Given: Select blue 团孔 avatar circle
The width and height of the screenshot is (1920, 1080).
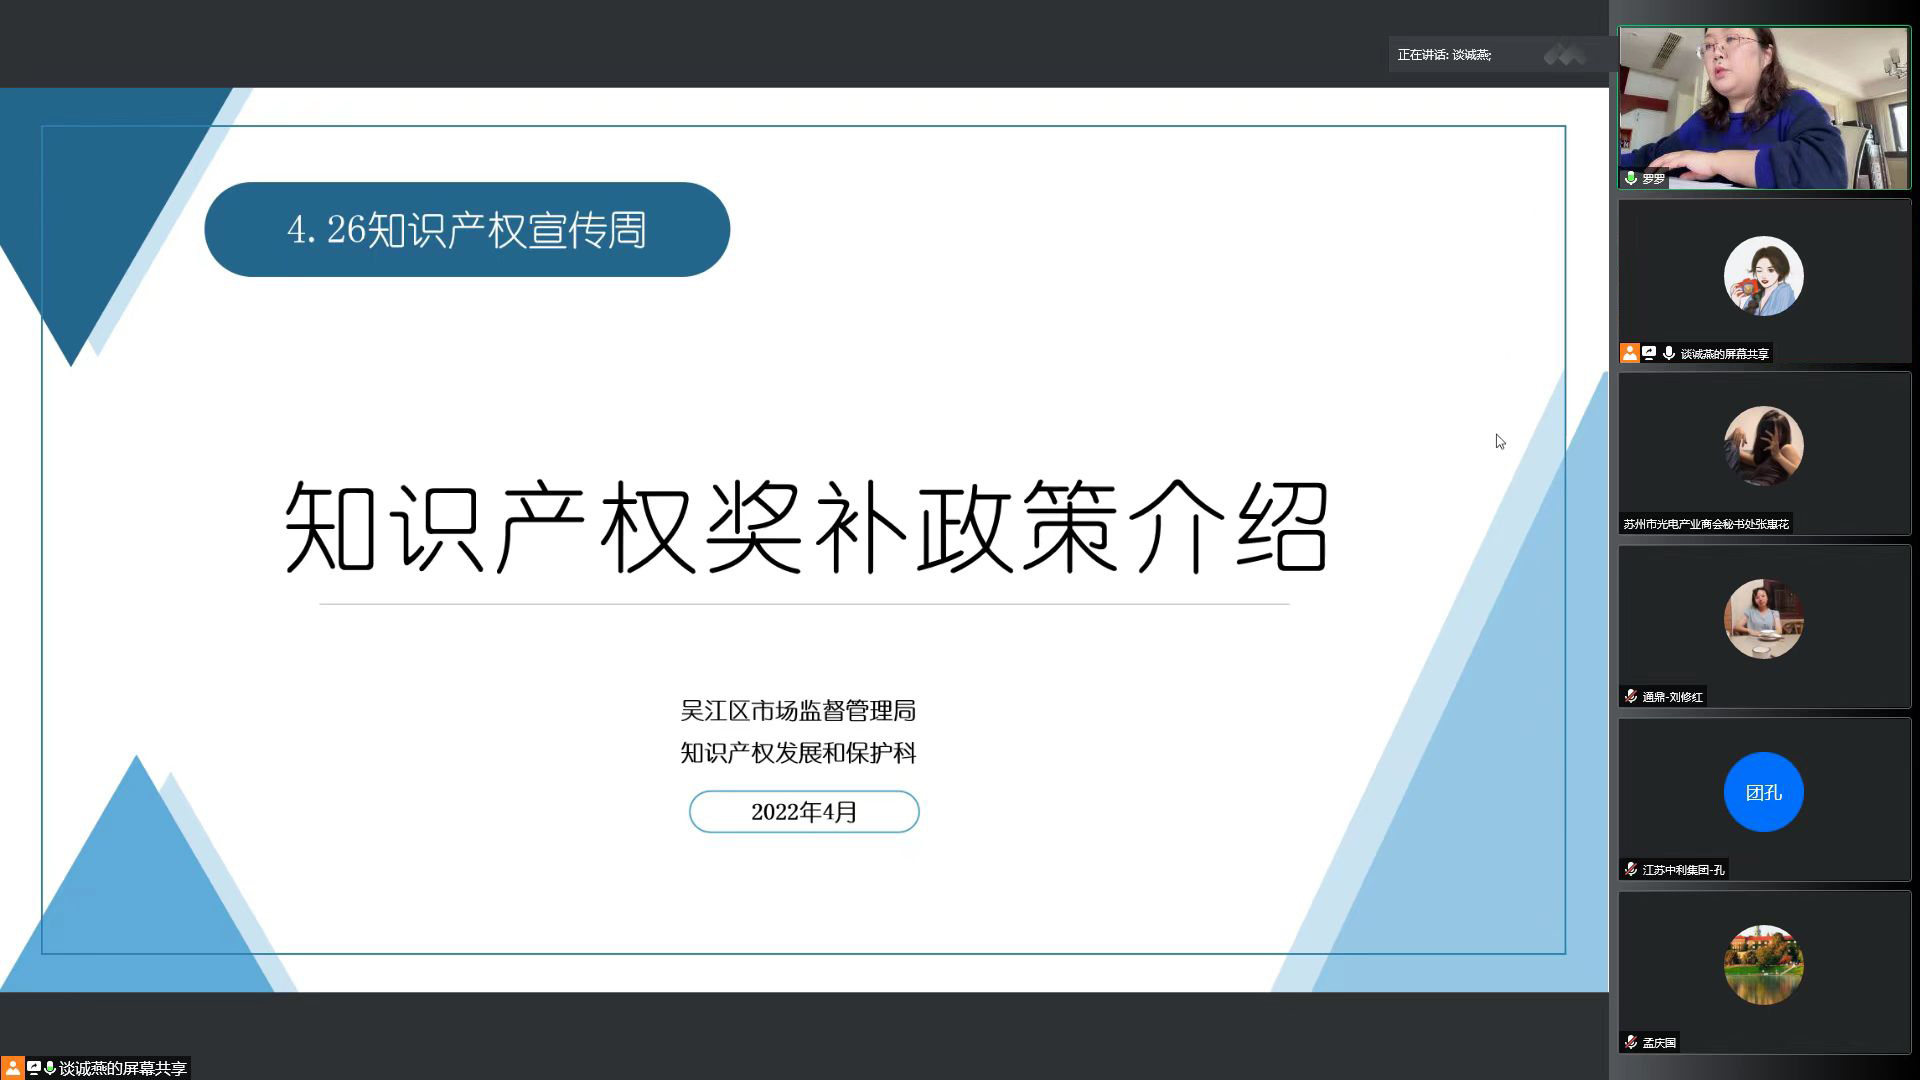Looking at the screenshot, I should 1763,792.
